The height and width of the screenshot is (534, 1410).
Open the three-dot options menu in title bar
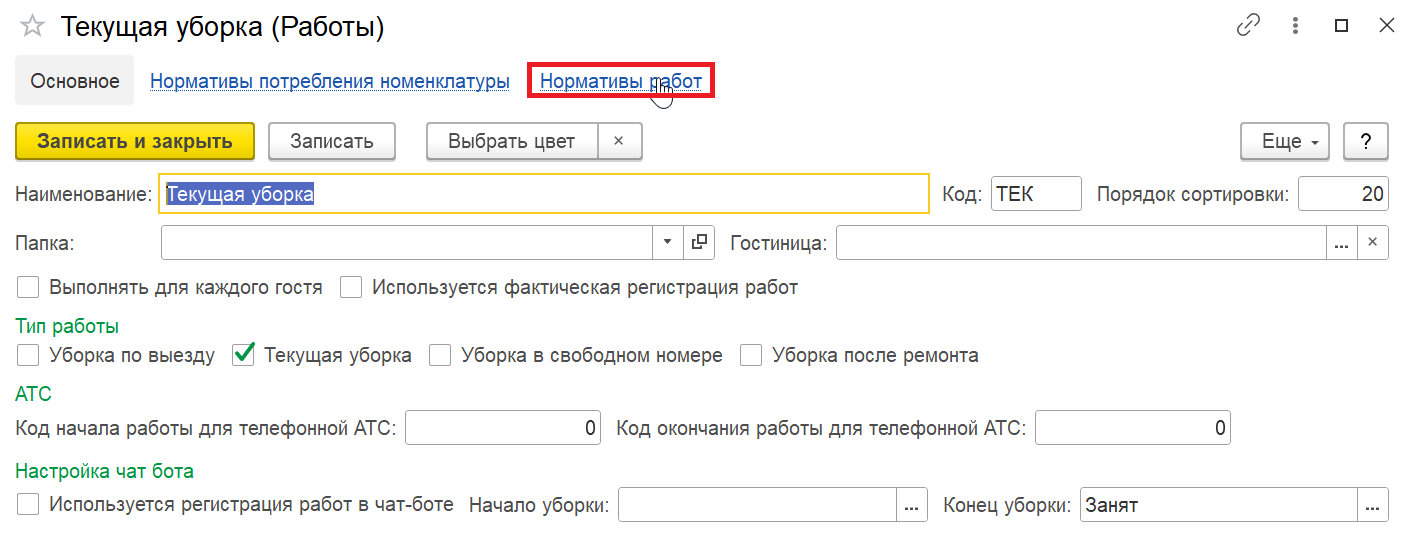tap(1295, 27)
